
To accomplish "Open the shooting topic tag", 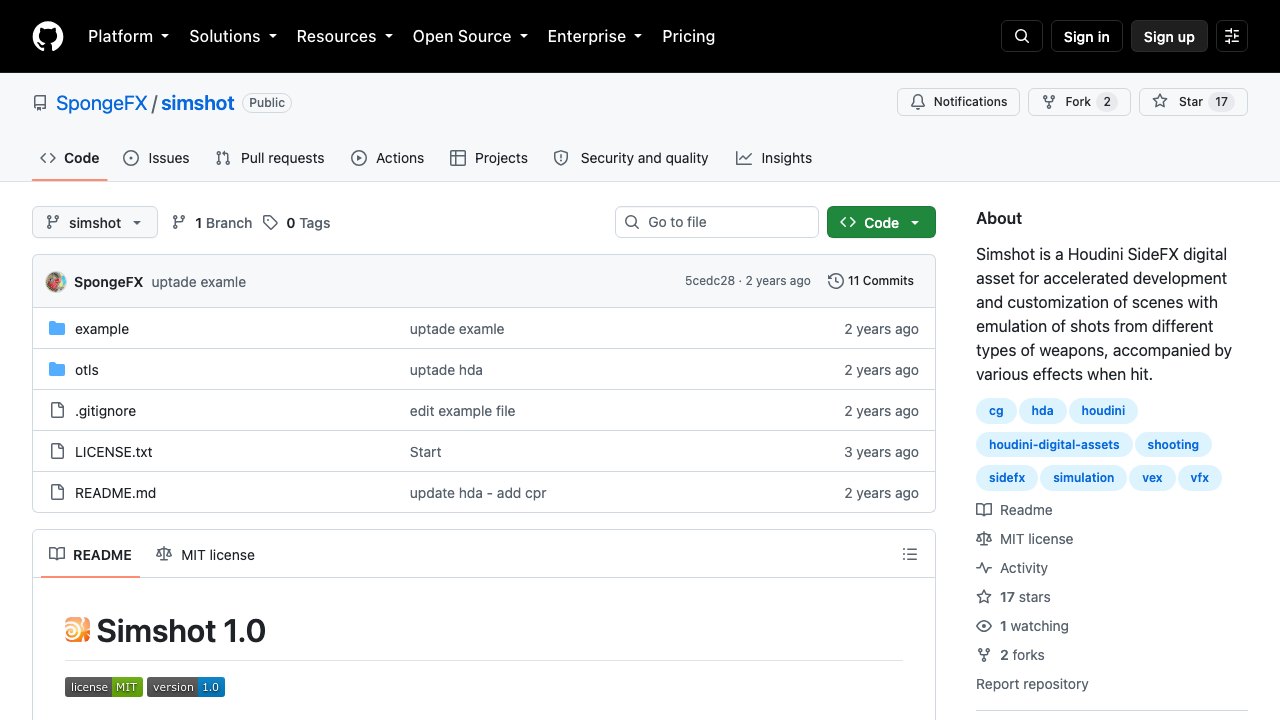I will (1173, 445).
